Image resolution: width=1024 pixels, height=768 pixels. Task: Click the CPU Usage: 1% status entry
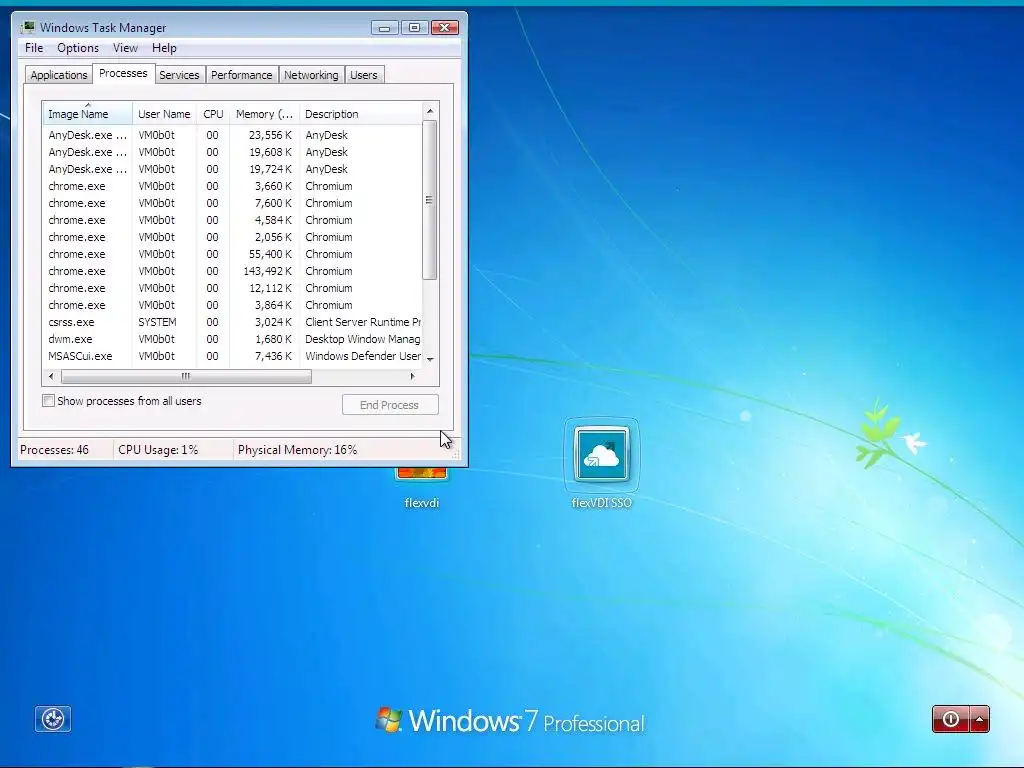point(158,450)
